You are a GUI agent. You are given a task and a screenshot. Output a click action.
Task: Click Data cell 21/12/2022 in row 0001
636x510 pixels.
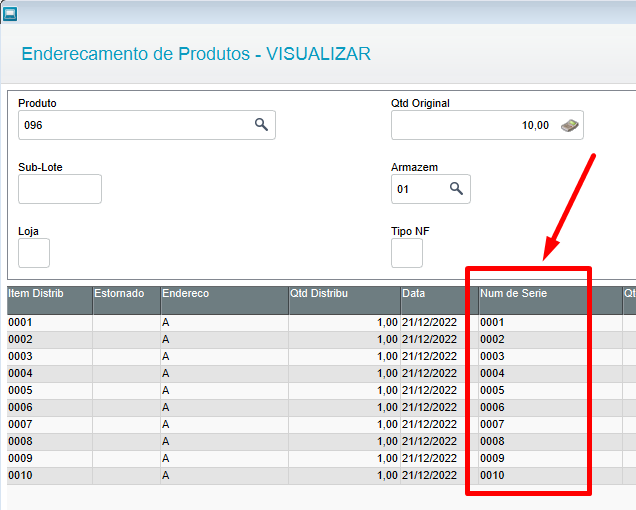click(440, 323)
